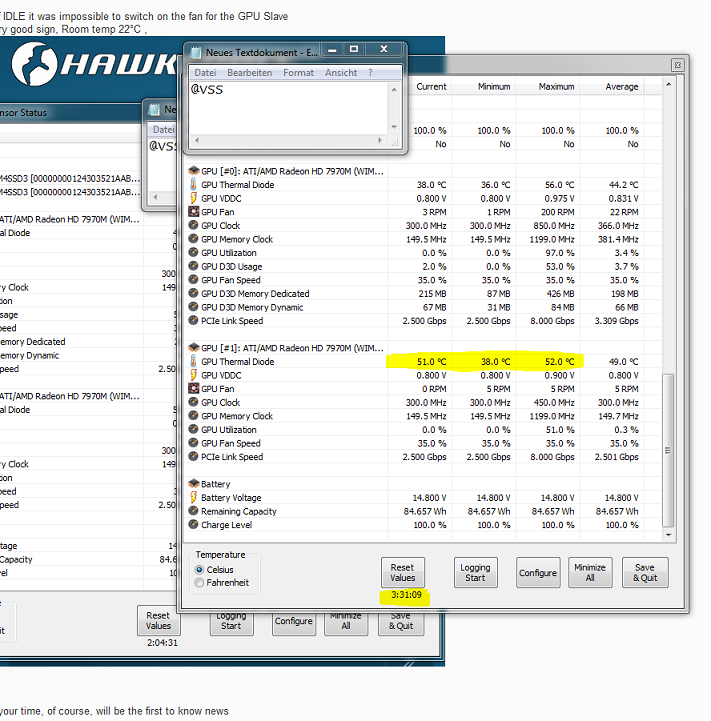The image size is (711, 721).
Task: Click notepad vertical scroll up arrow
Action: click(x=394, y=89)
